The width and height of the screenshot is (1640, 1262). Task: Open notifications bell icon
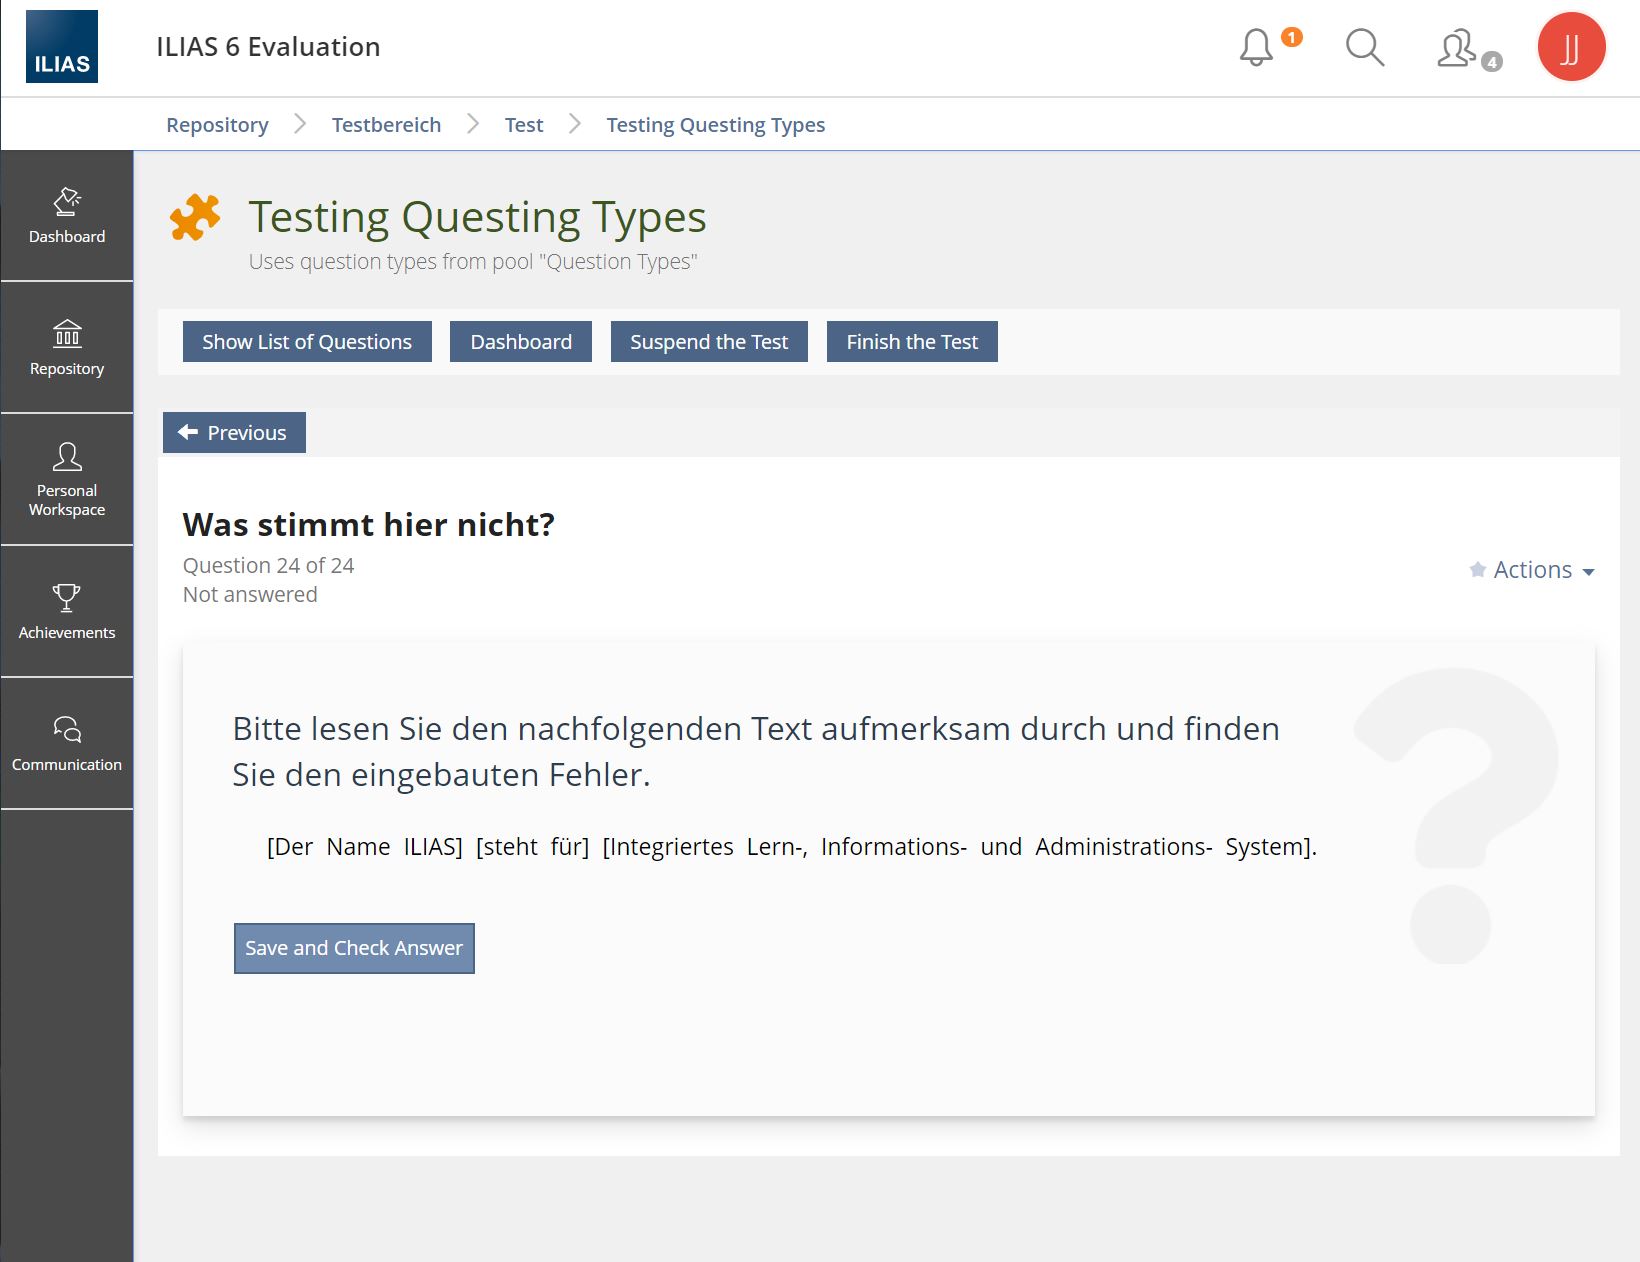click(1256, 47)
